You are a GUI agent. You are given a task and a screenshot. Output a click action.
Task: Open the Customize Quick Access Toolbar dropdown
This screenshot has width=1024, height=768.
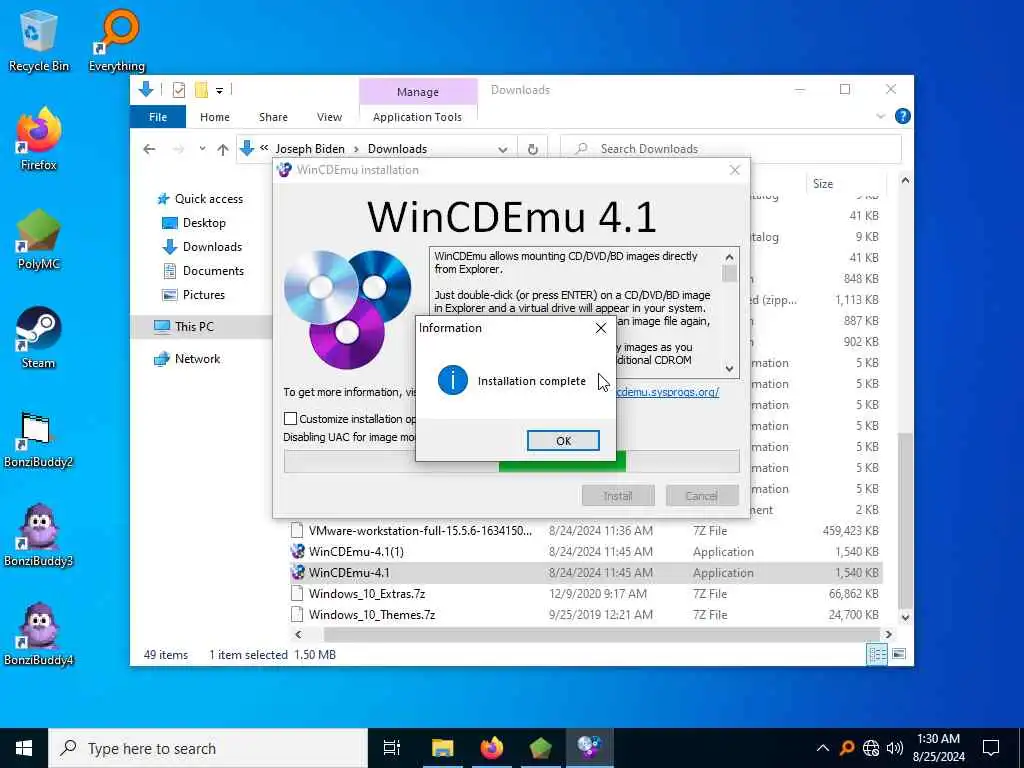[219, 91]
